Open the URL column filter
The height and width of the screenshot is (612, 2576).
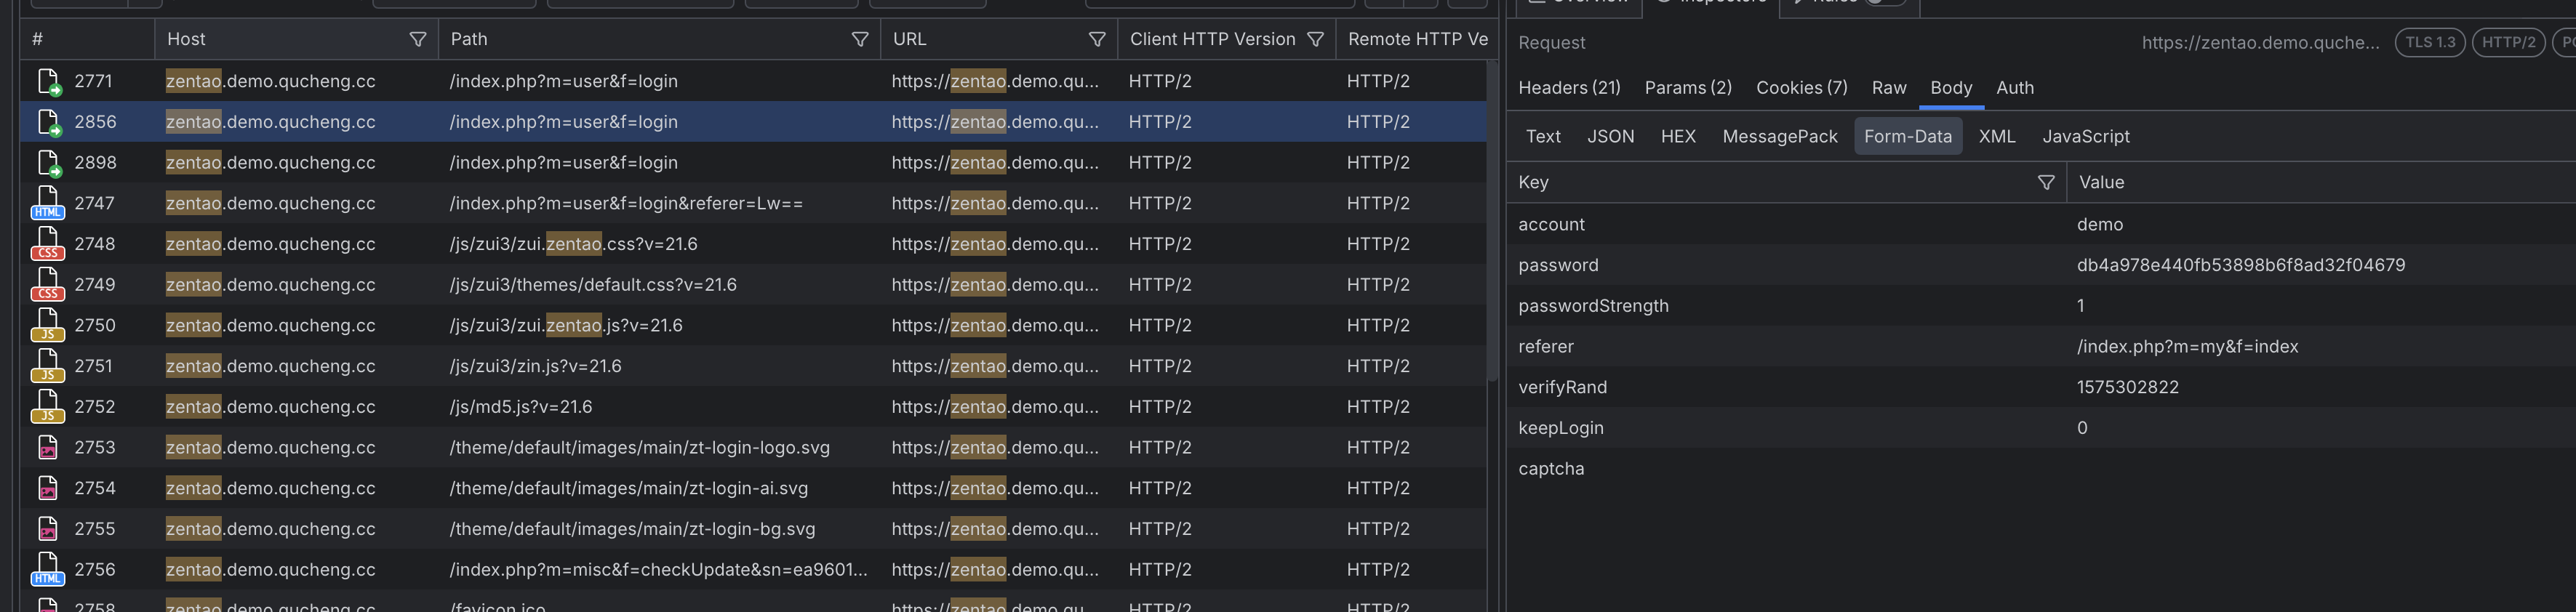[1097, 40]
